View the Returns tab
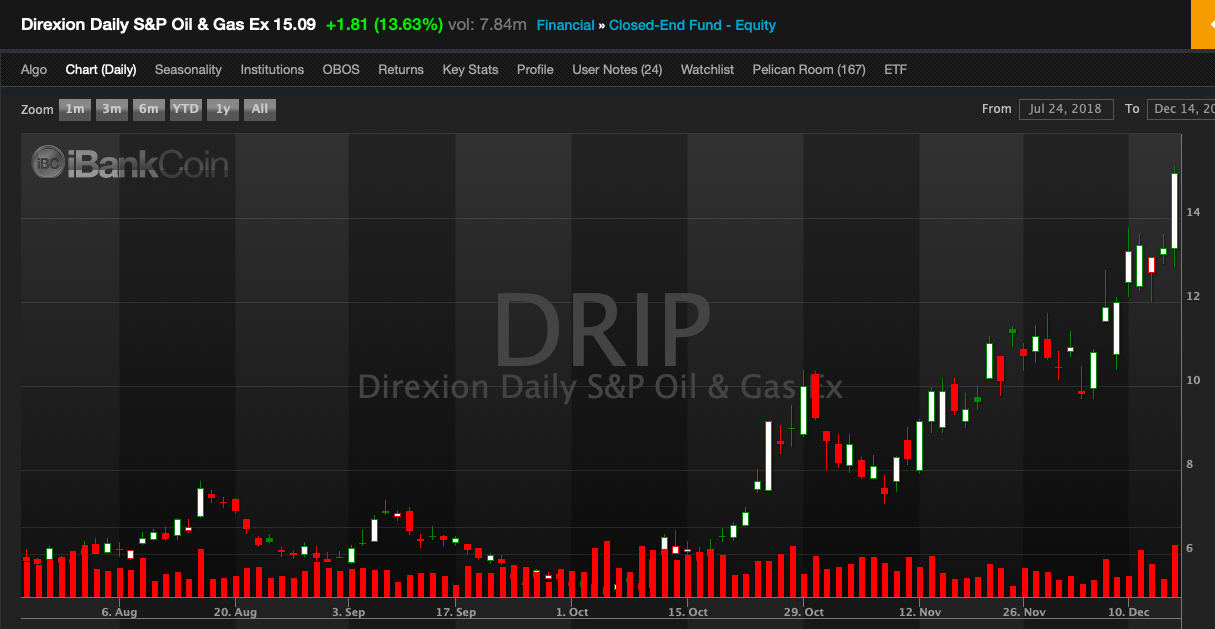 coord(401,70)
